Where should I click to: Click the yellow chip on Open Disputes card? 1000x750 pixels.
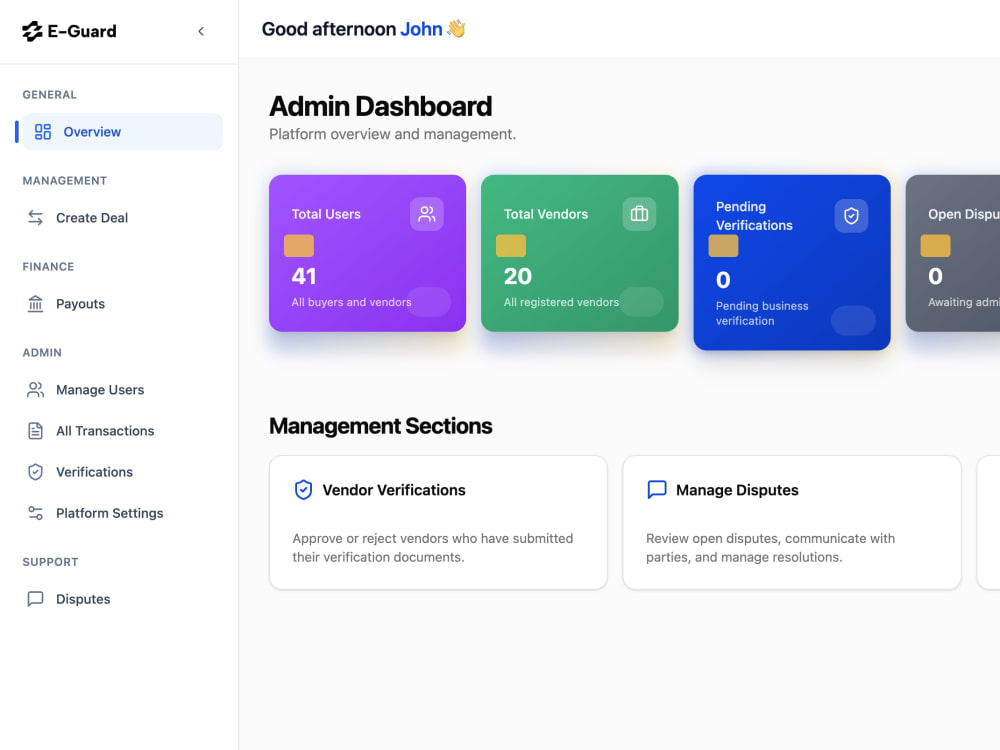(x=936, y=246)
